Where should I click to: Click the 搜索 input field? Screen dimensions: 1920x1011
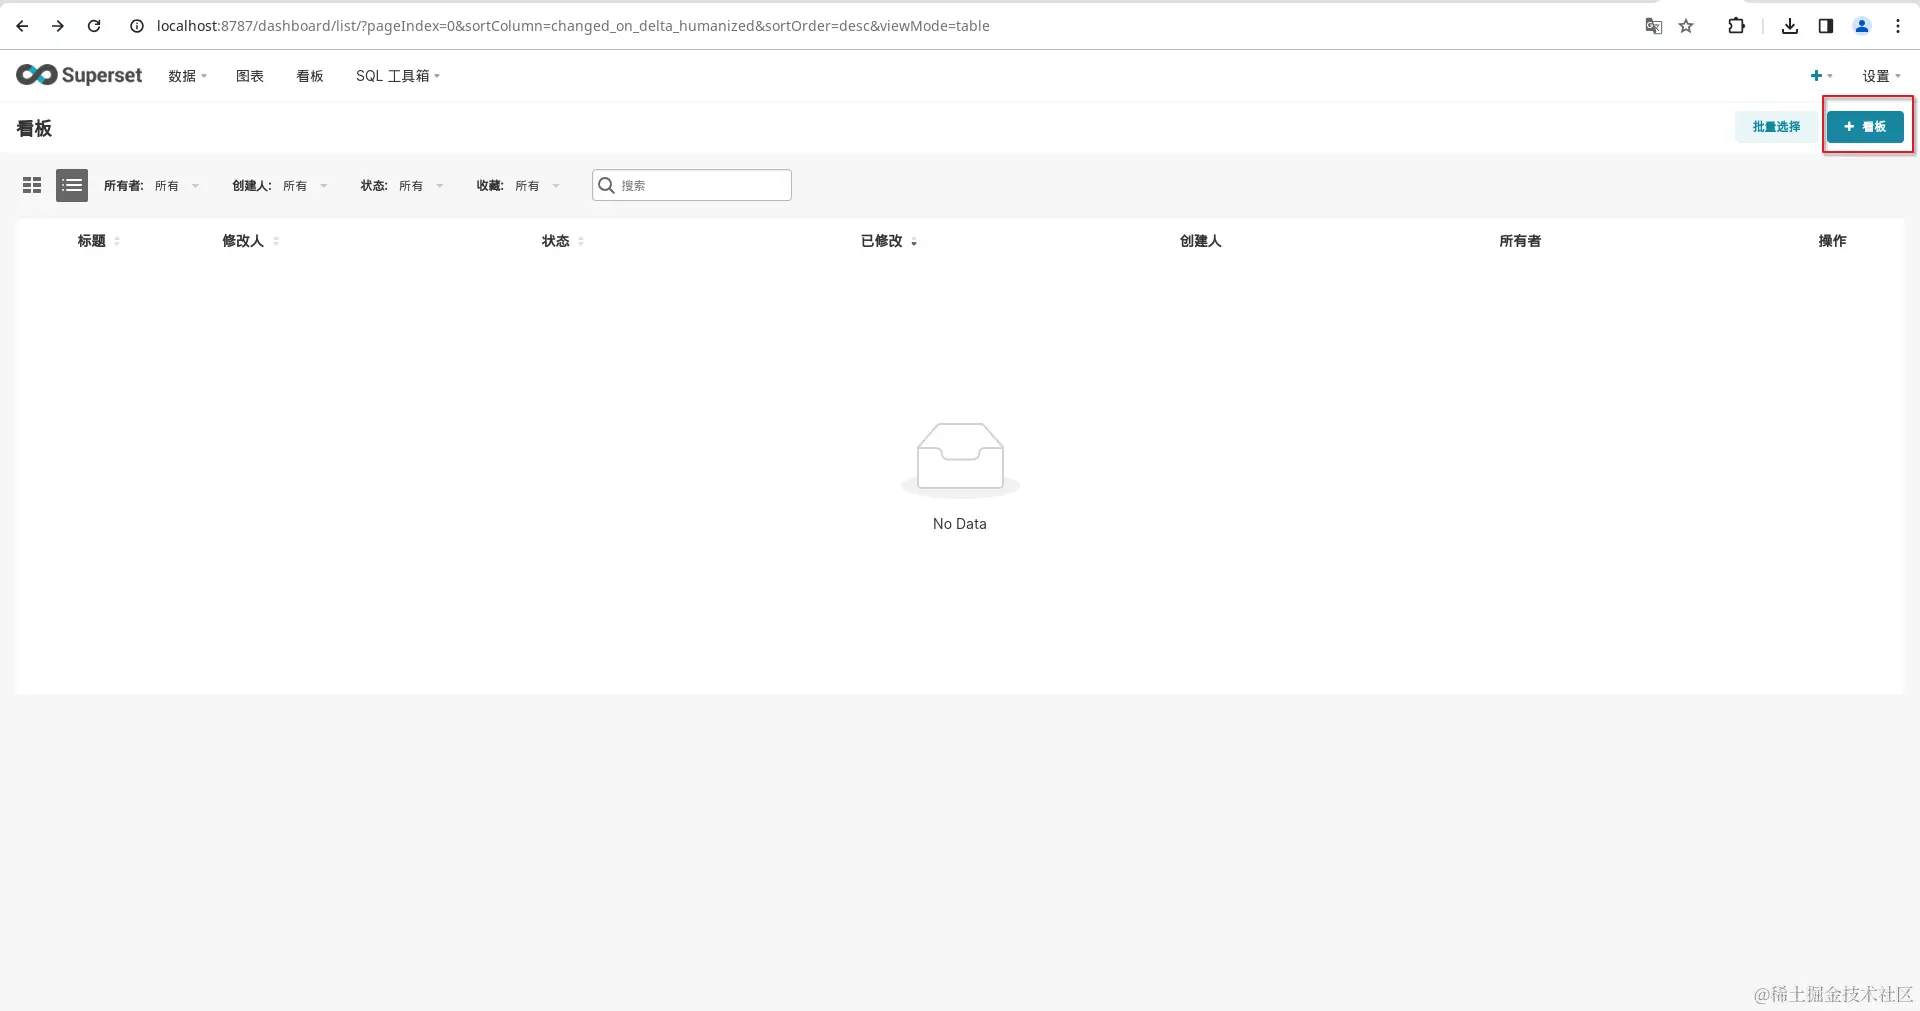[692, 185]
